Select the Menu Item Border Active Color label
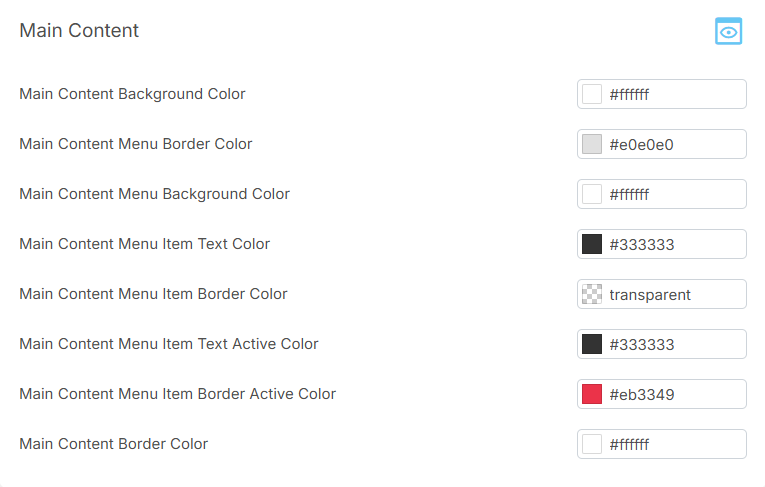The height and width of the screenshot is (487, 765). pyautogui.click(x=177, y=394)
